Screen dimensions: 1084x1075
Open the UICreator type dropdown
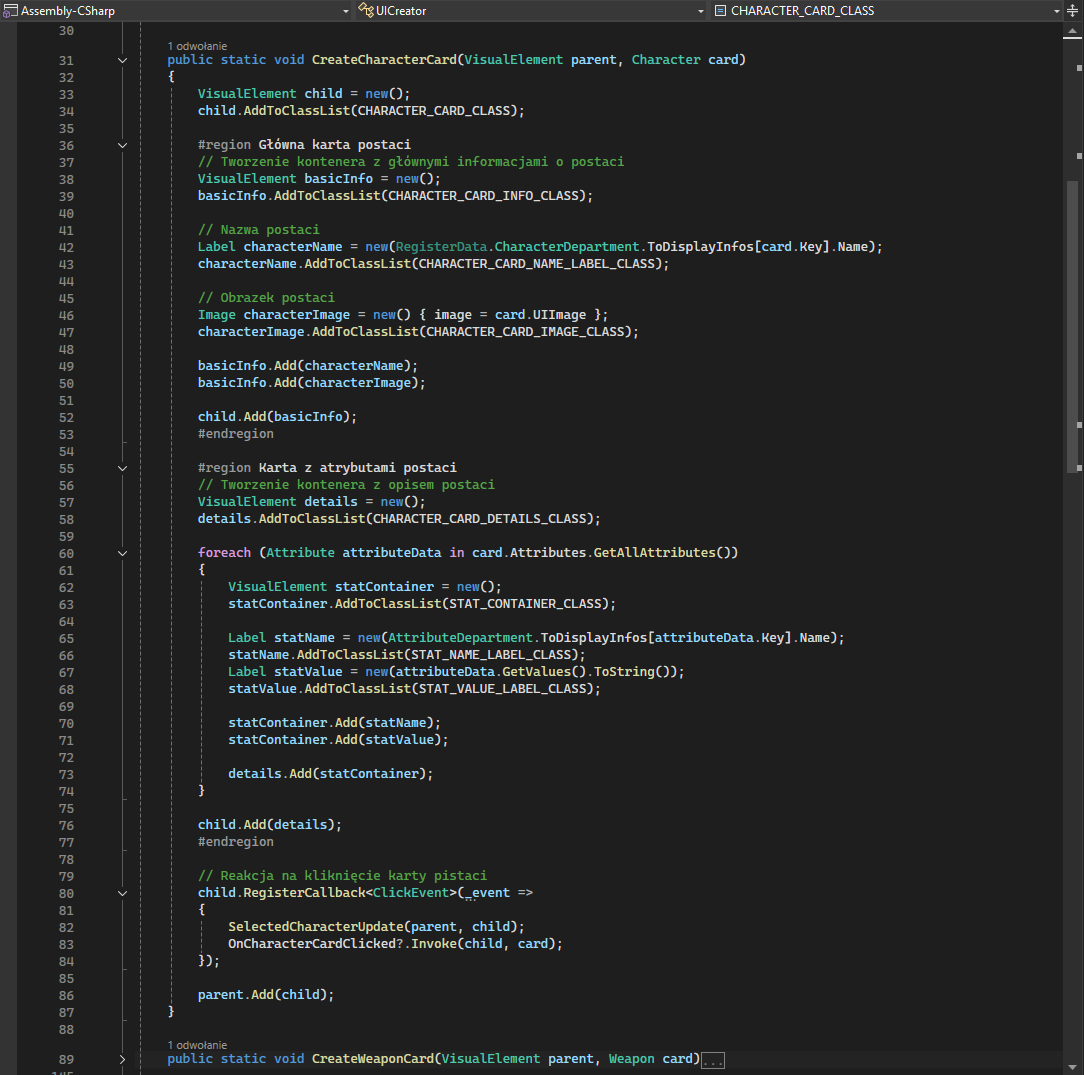[x=701, y=10]
